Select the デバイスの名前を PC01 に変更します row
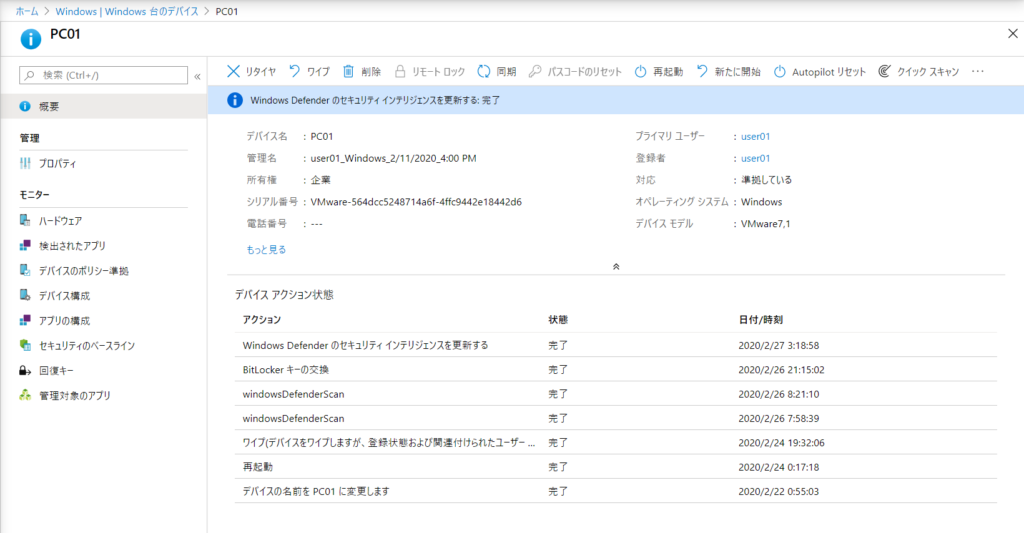This screenshot has height=533, width=1024. (616, 491)
